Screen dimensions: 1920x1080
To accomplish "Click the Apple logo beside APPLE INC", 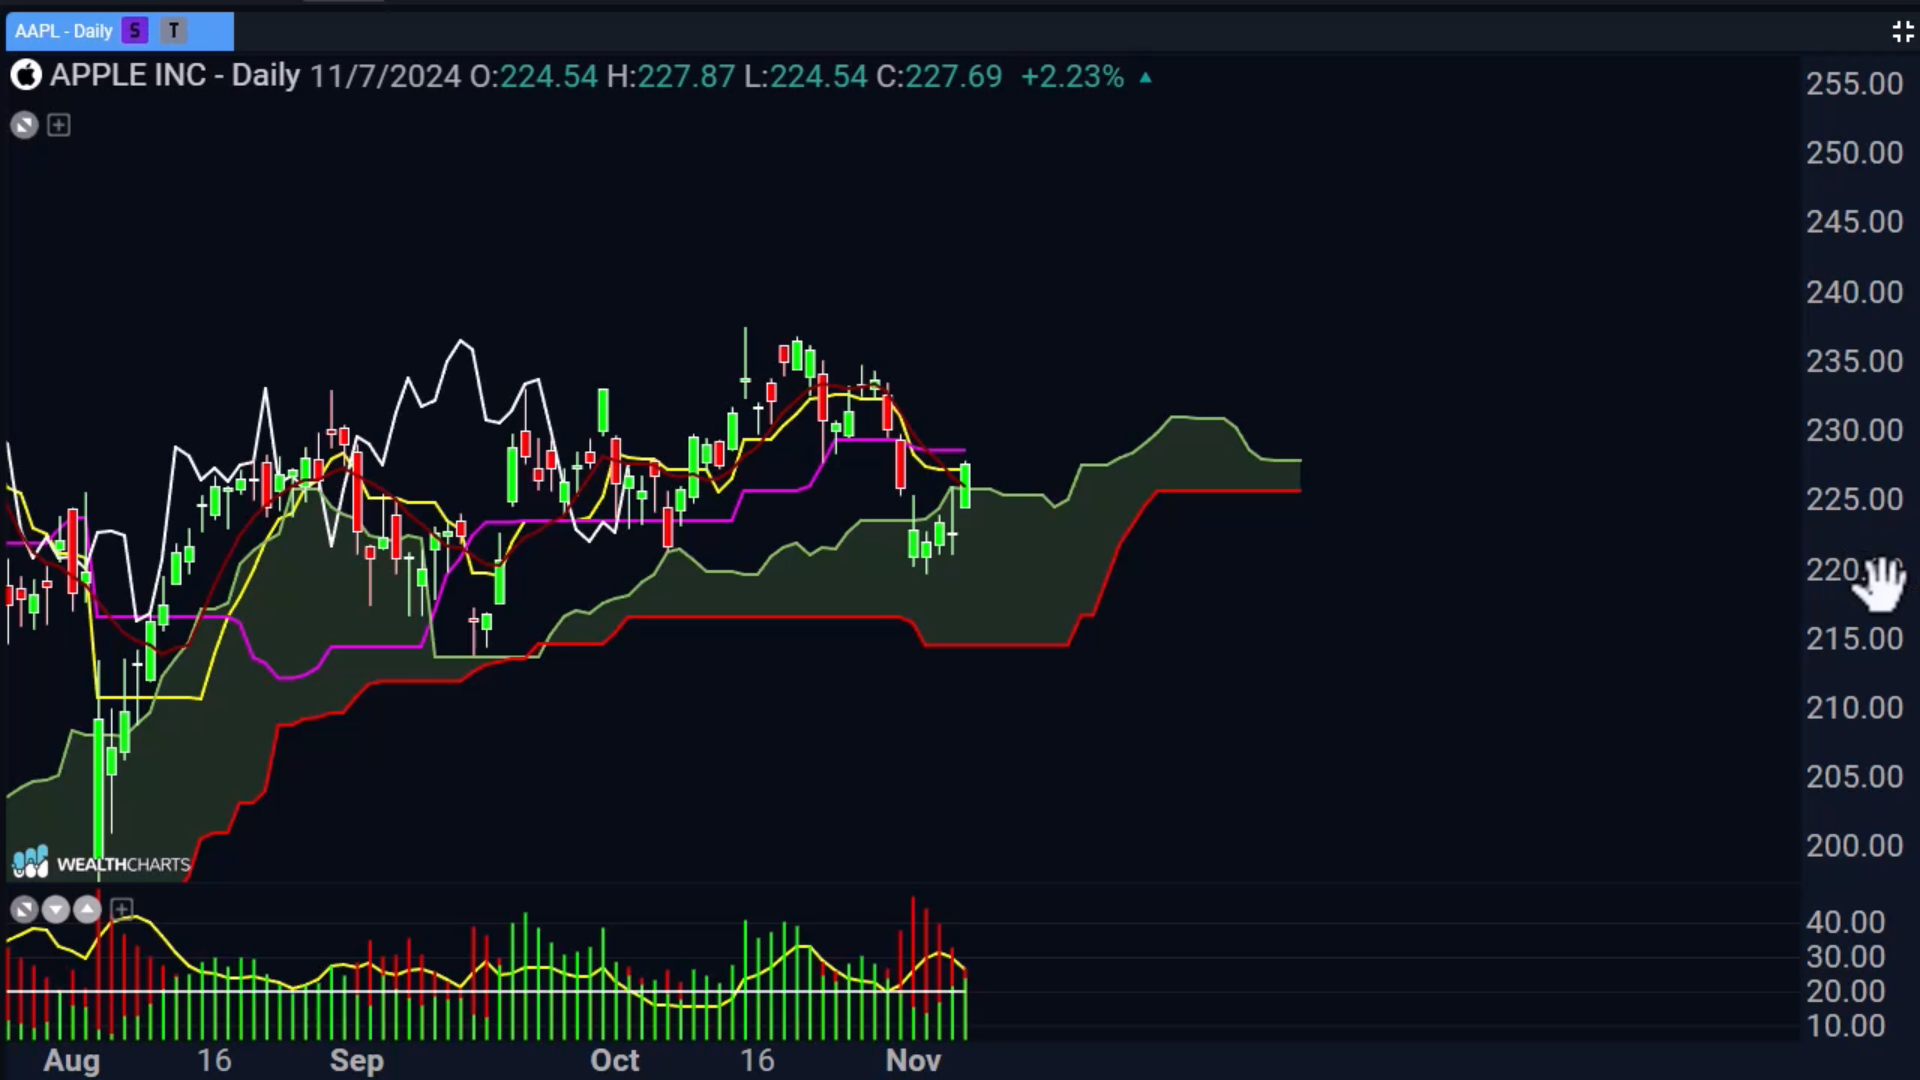I will [x=26, y=76].
